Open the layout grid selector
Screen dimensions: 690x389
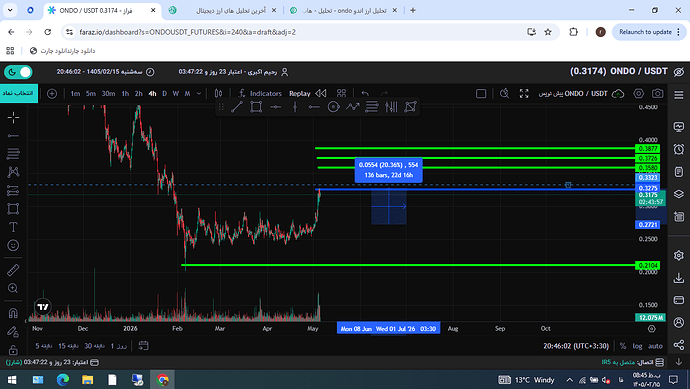[341, 93]
